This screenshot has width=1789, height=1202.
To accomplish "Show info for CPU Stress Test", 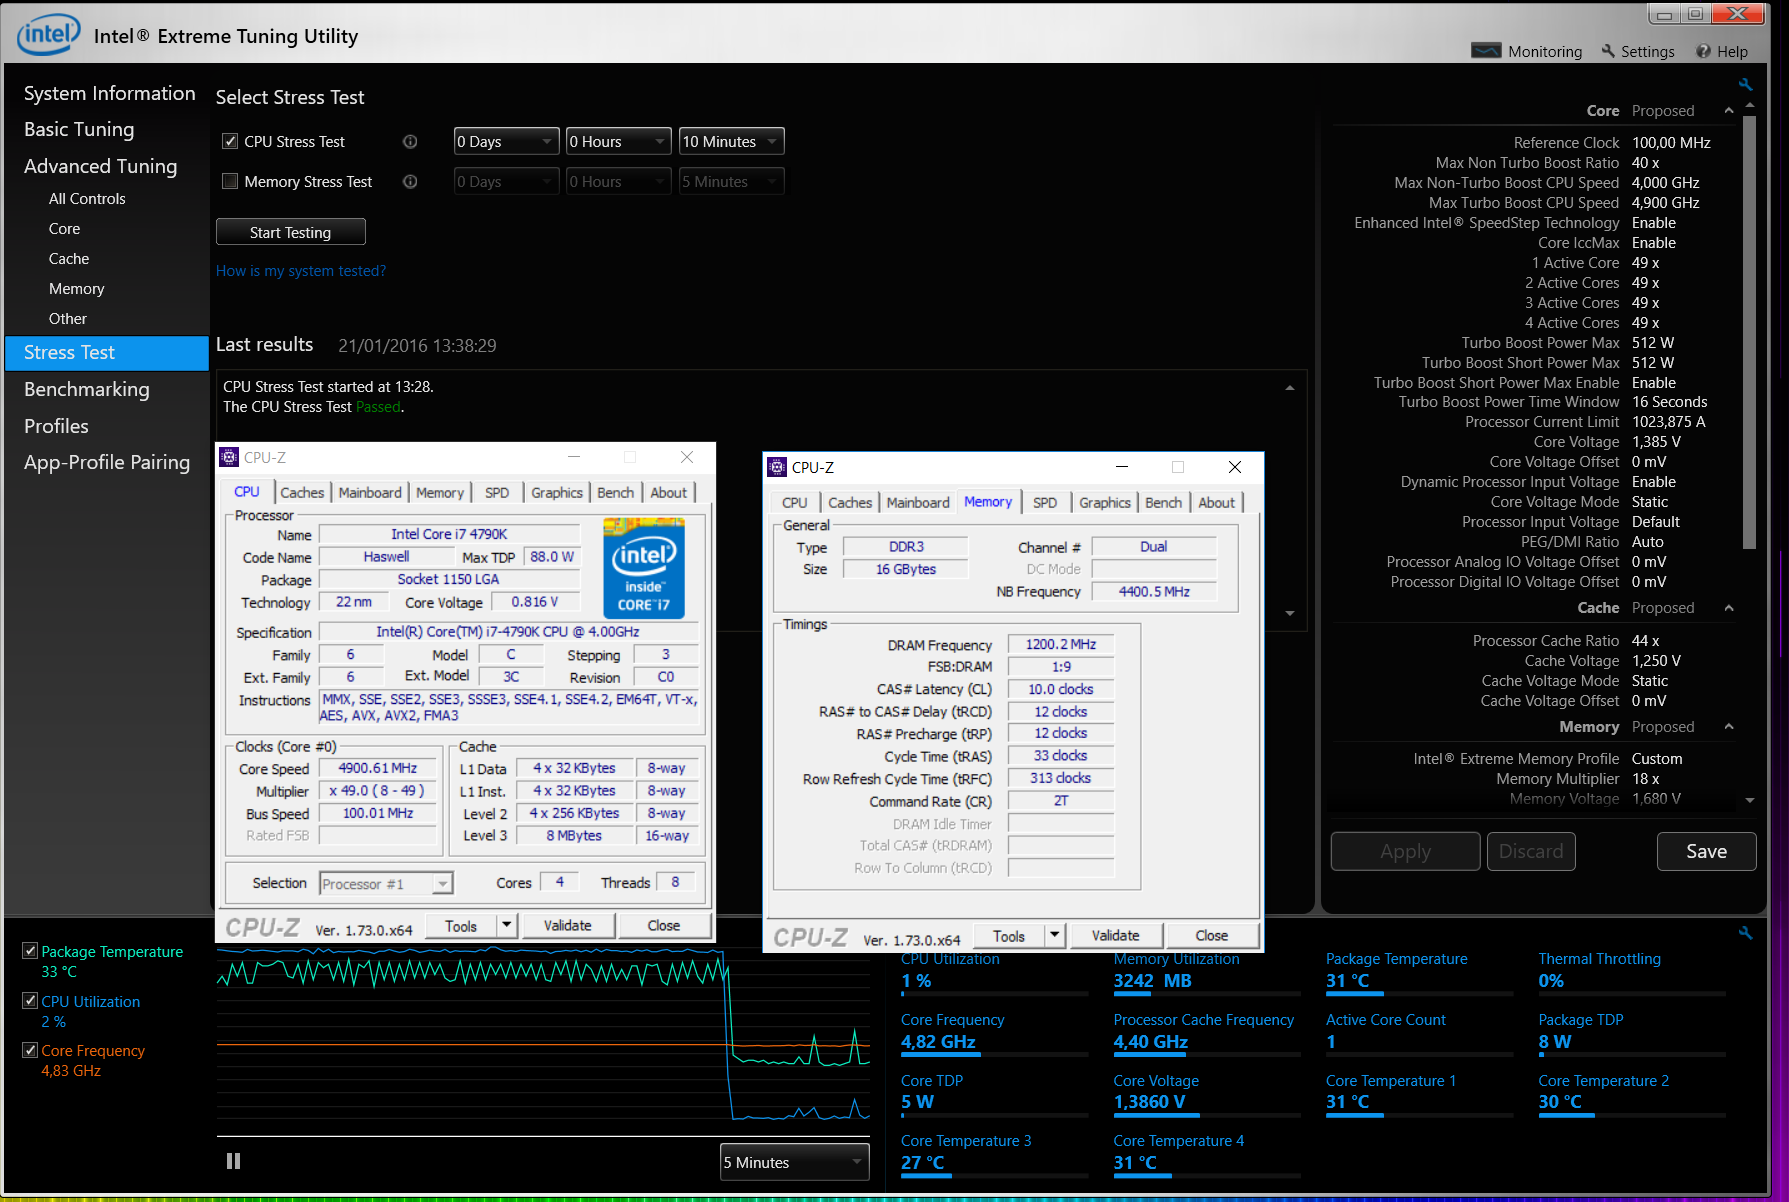I will click(410, 142).
